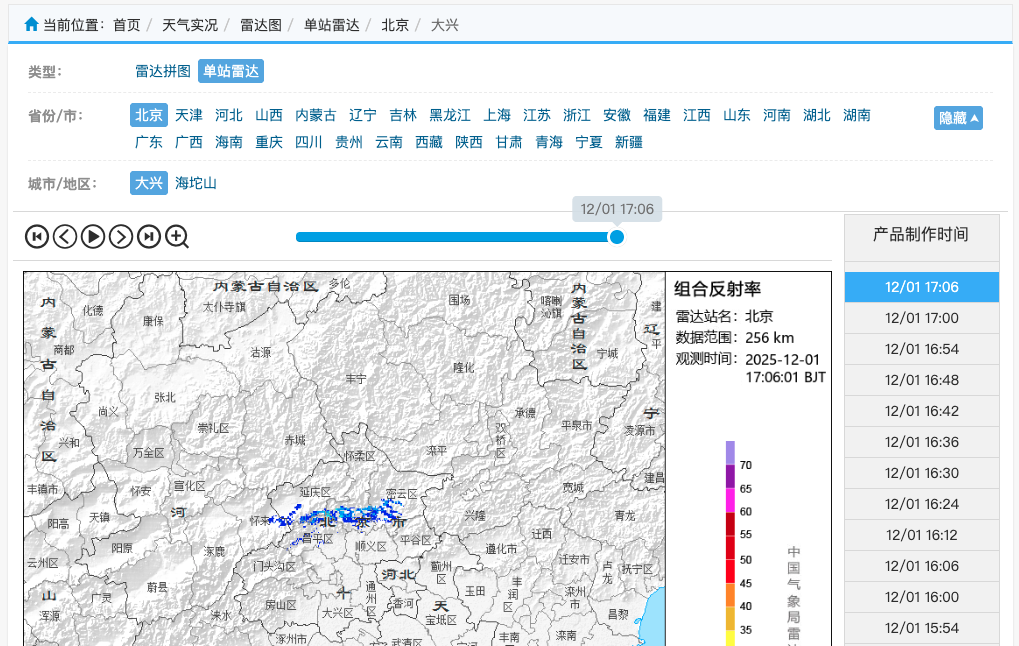Select 天津 province
The image size is (1019, 646).
(x=189, y=115)
